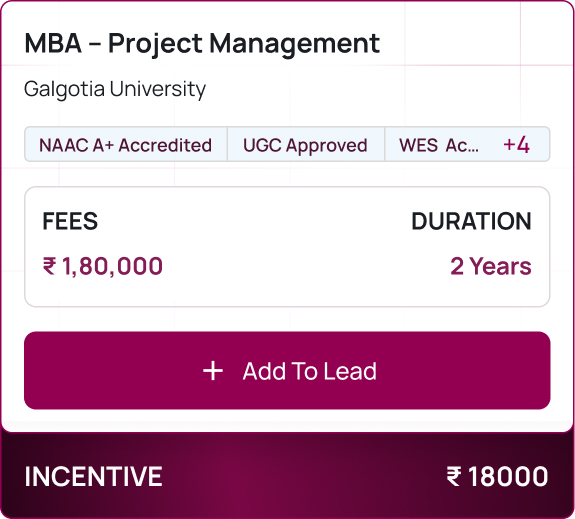
Task: Open the MBA – Project Management course title
Action: [202, 44]
